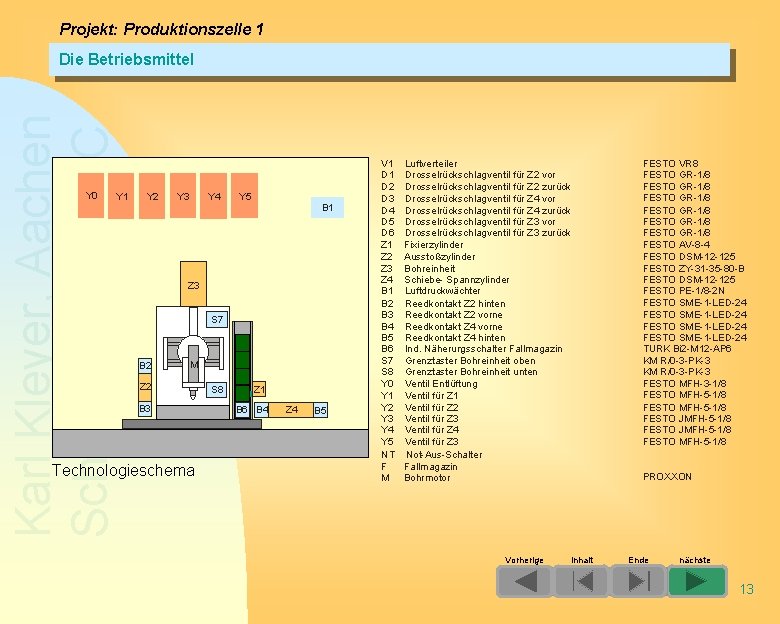Screen dimensions: 780x624
Task: Click the S7 limit switch box
Action: coord(217,319)
